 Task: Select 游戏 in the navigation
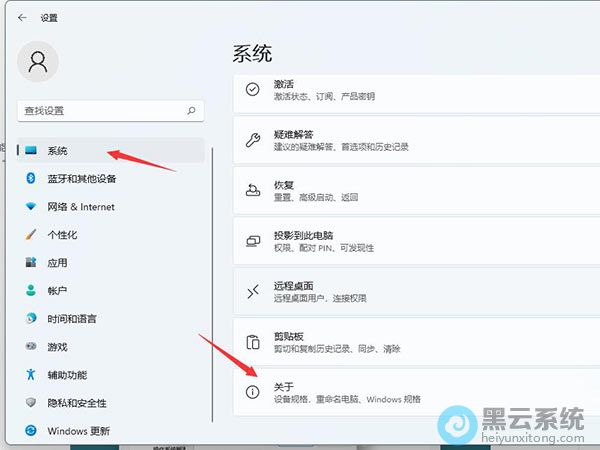tap(58, 346)
